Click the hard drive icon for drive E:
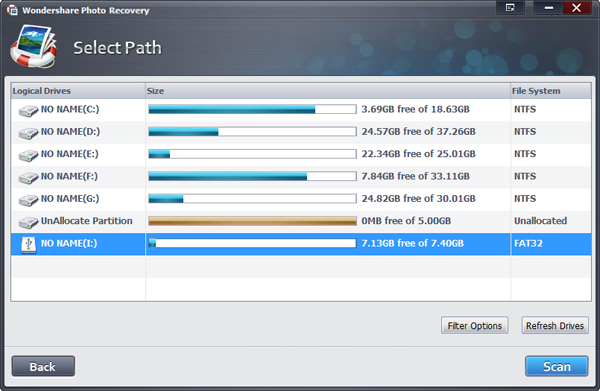This screenshot has width=600, height=391. (28, 155)
